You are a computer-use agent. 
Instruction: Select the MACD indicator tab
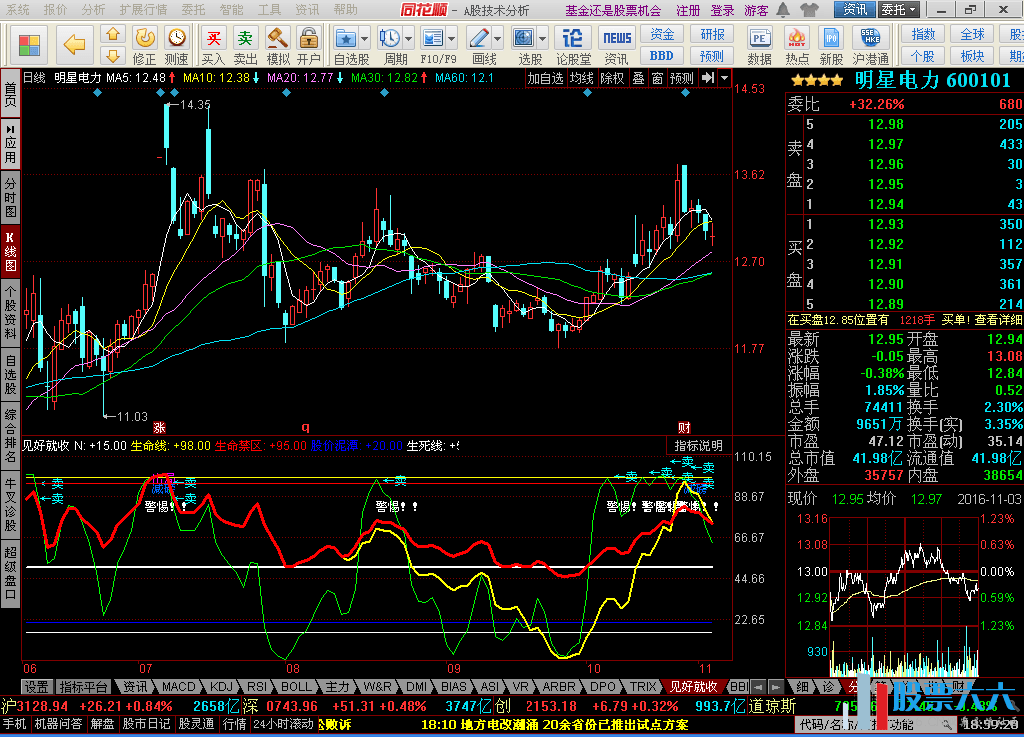pyautogui.click(x=178, y=687)
